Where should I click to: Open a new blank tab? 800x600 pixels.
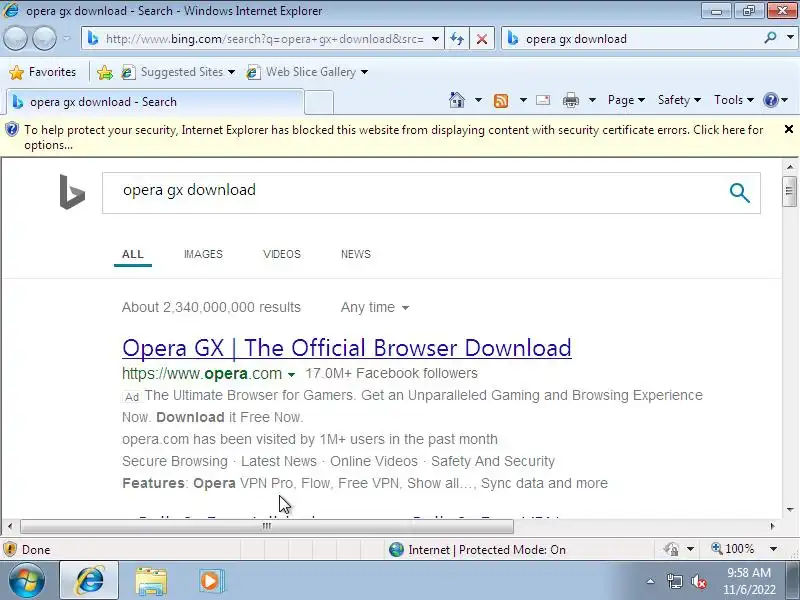319,102
